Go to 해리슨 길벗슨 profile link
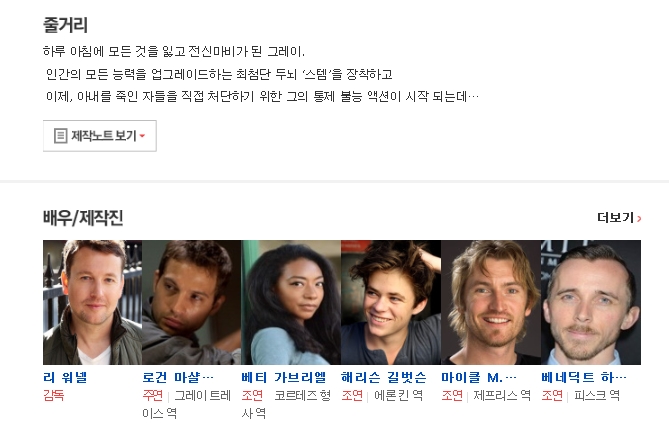The height and width of the screenshot is (438, 669). tap(384, 377)
